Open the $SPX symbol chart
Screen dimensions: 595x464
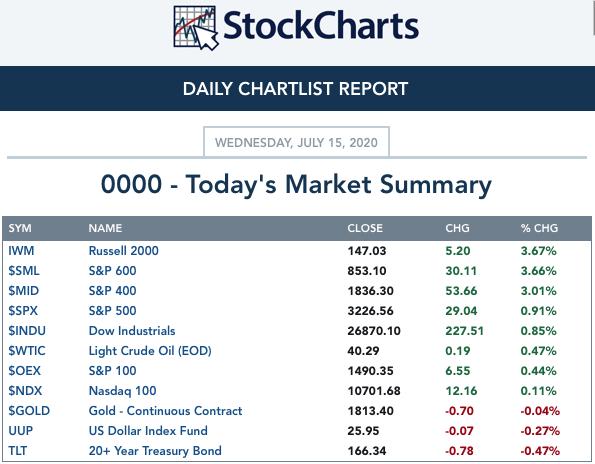pos(23,311)
